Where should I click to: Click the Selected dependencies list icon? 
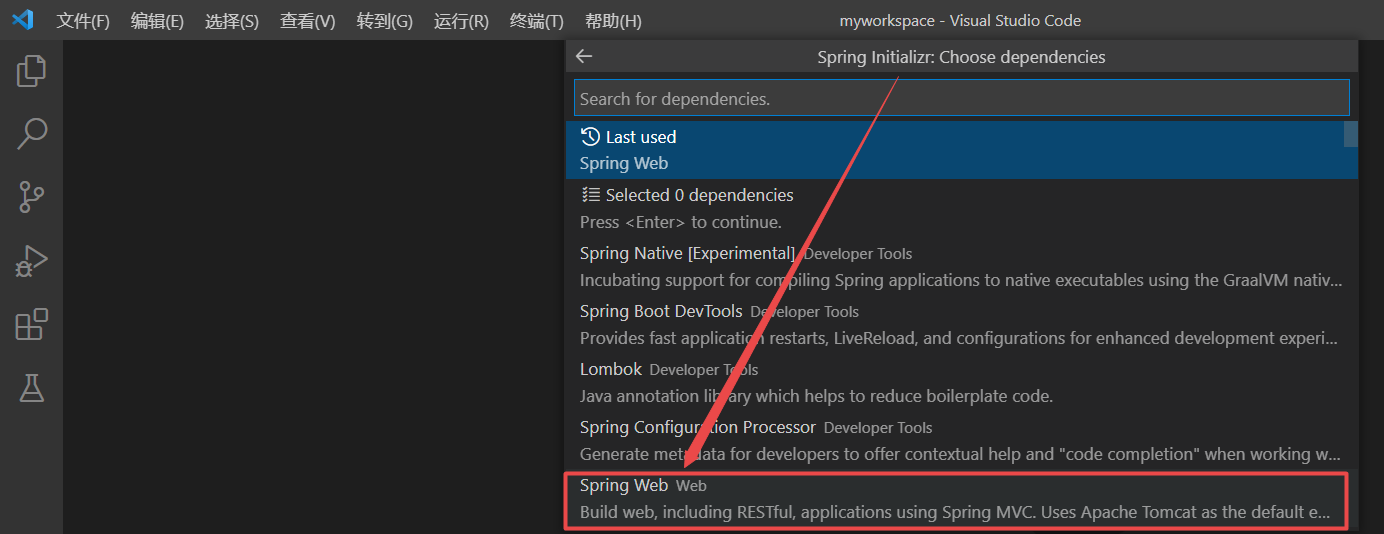click(590, 195)
